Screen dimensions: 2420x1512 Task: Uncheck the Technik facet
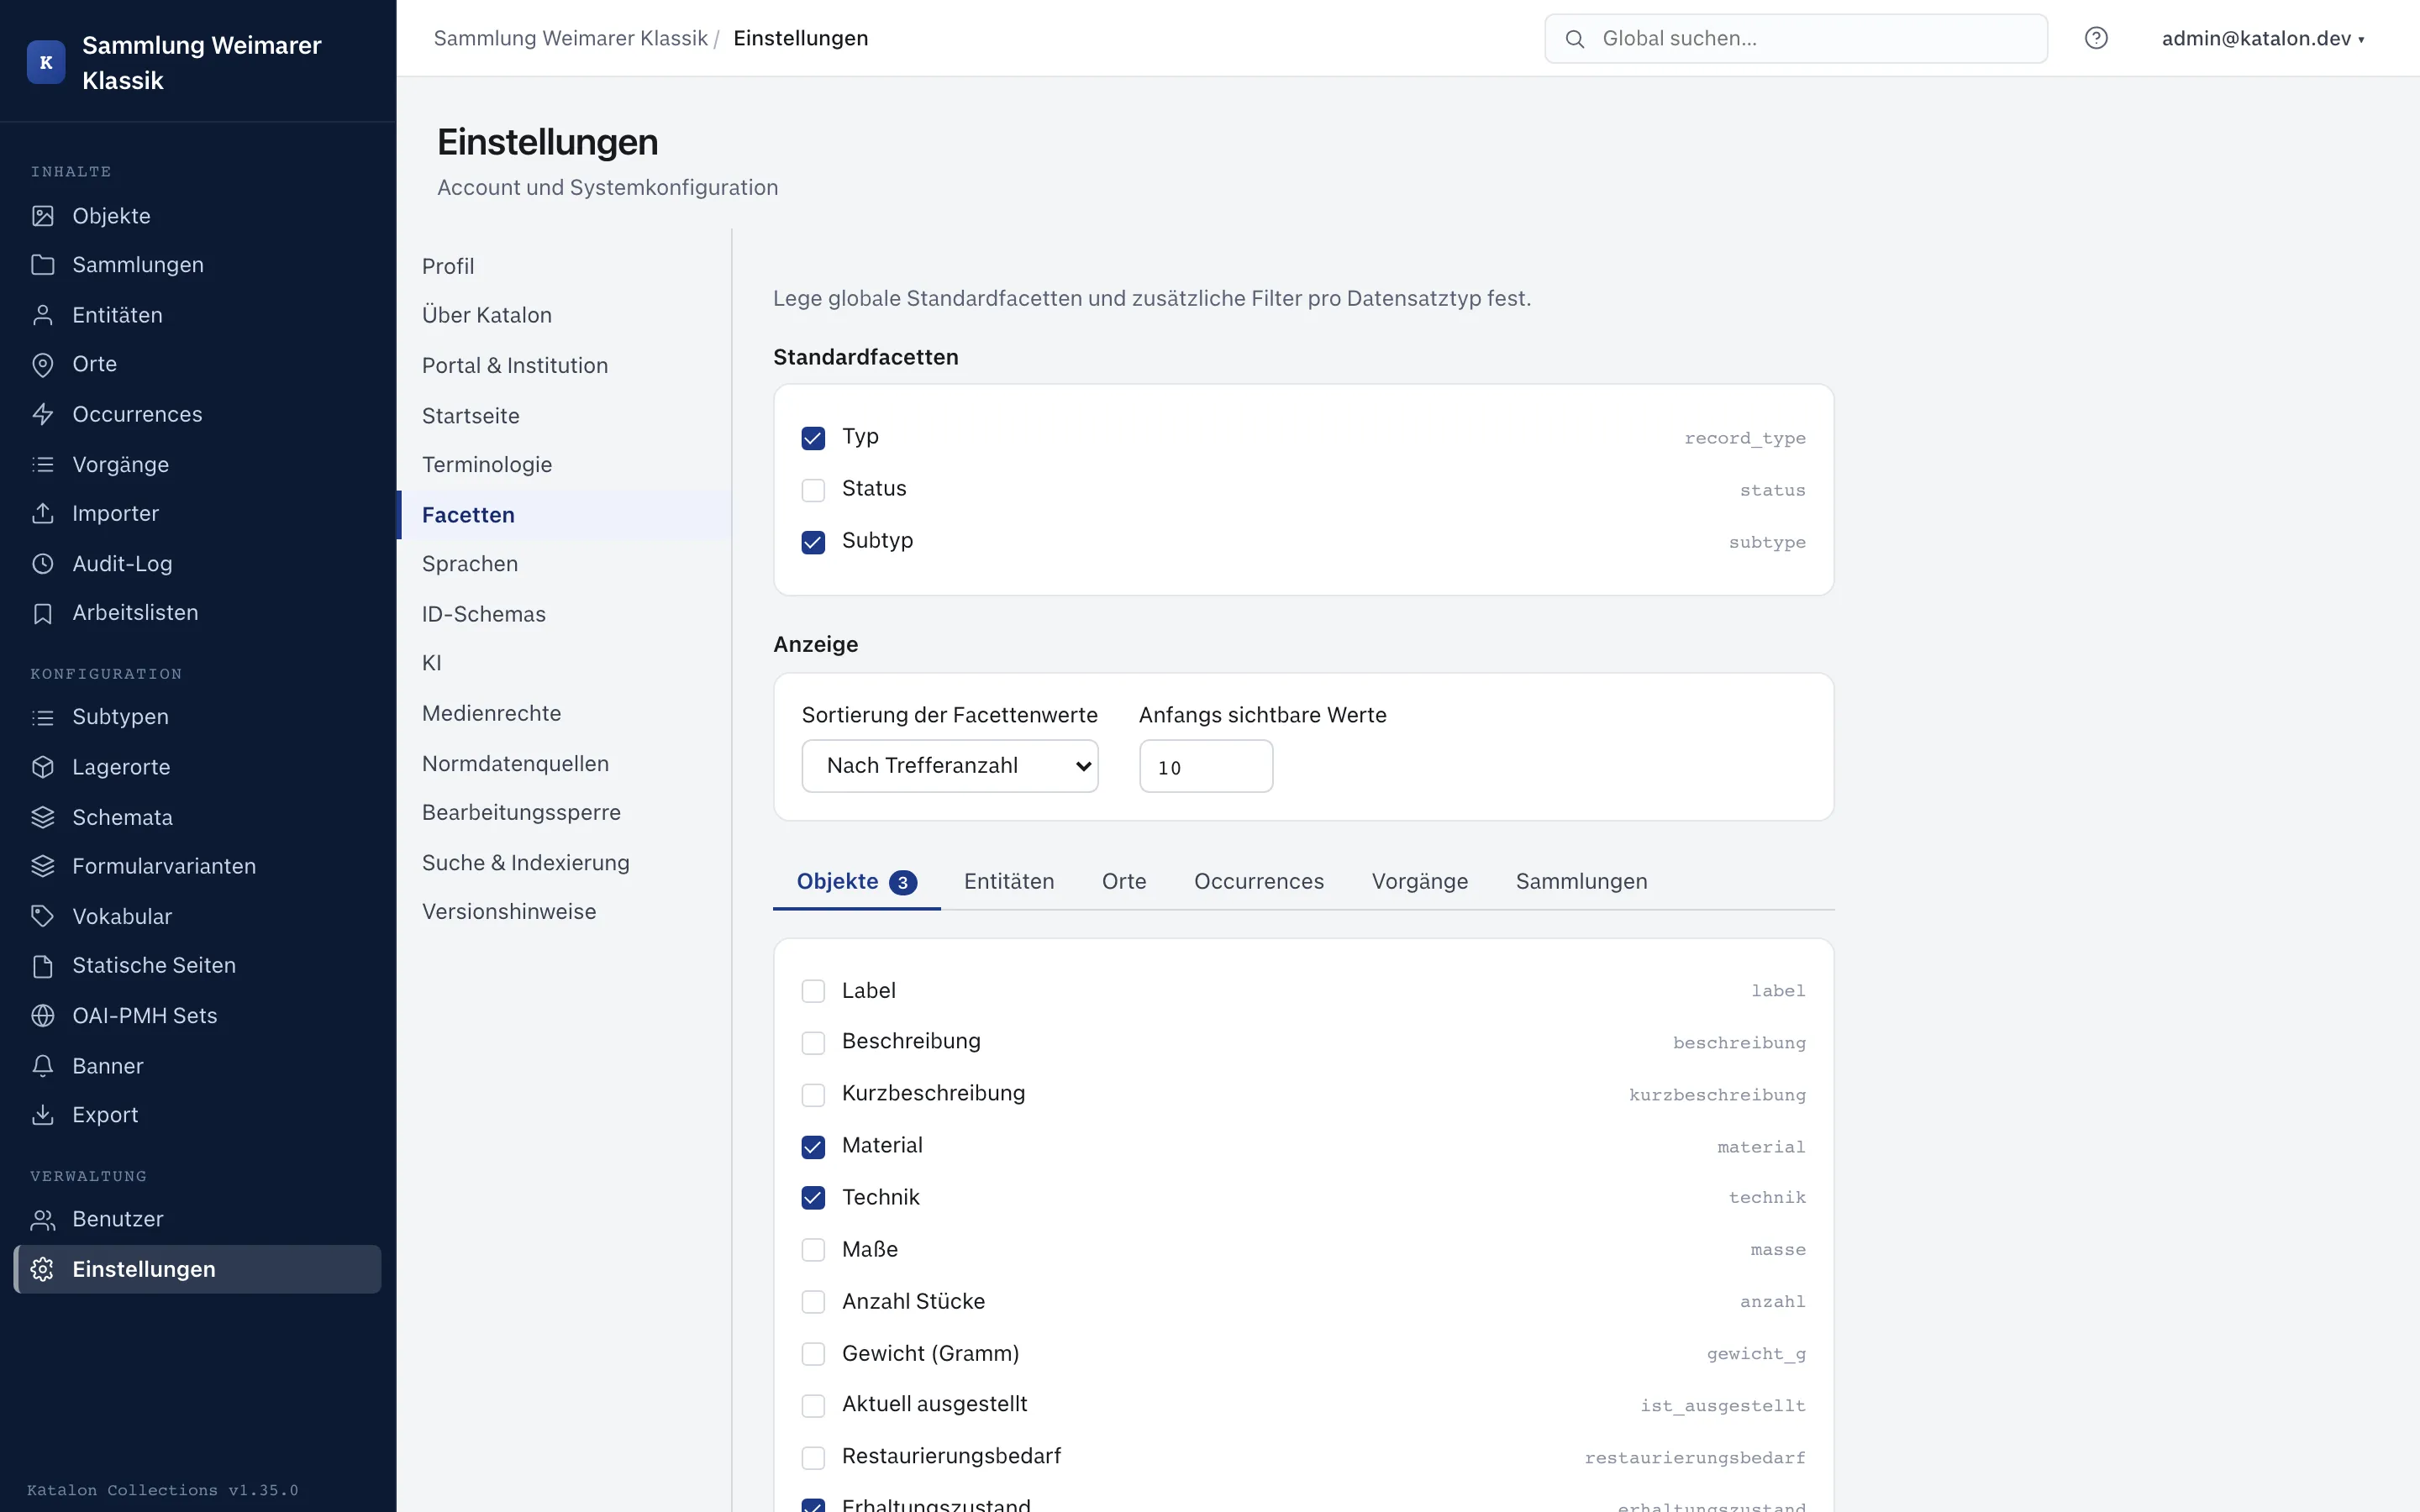pos(813,1198)
